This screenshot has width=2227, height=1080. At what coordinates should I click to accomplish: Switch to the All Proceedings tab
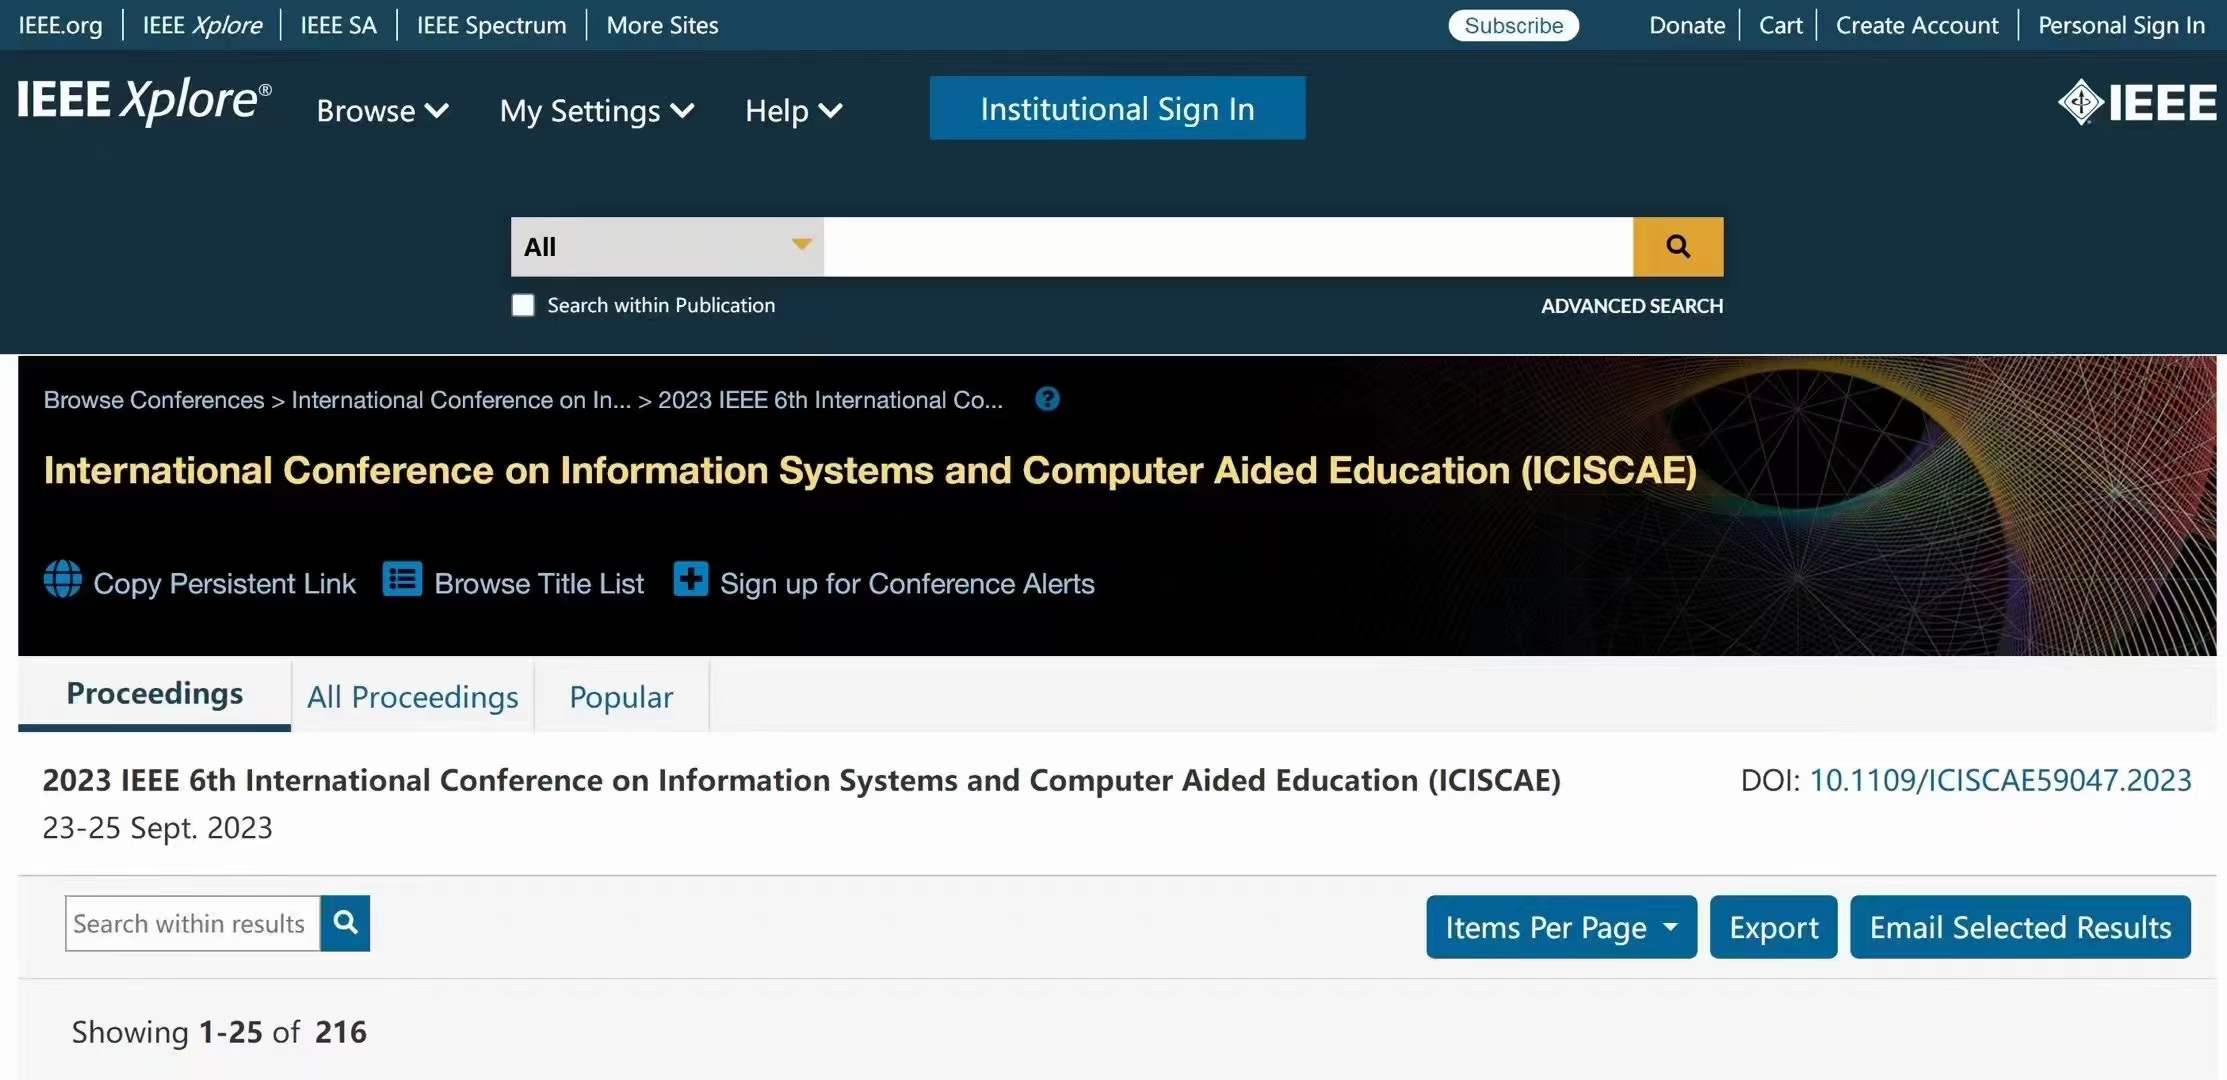[x=412, y=697]
